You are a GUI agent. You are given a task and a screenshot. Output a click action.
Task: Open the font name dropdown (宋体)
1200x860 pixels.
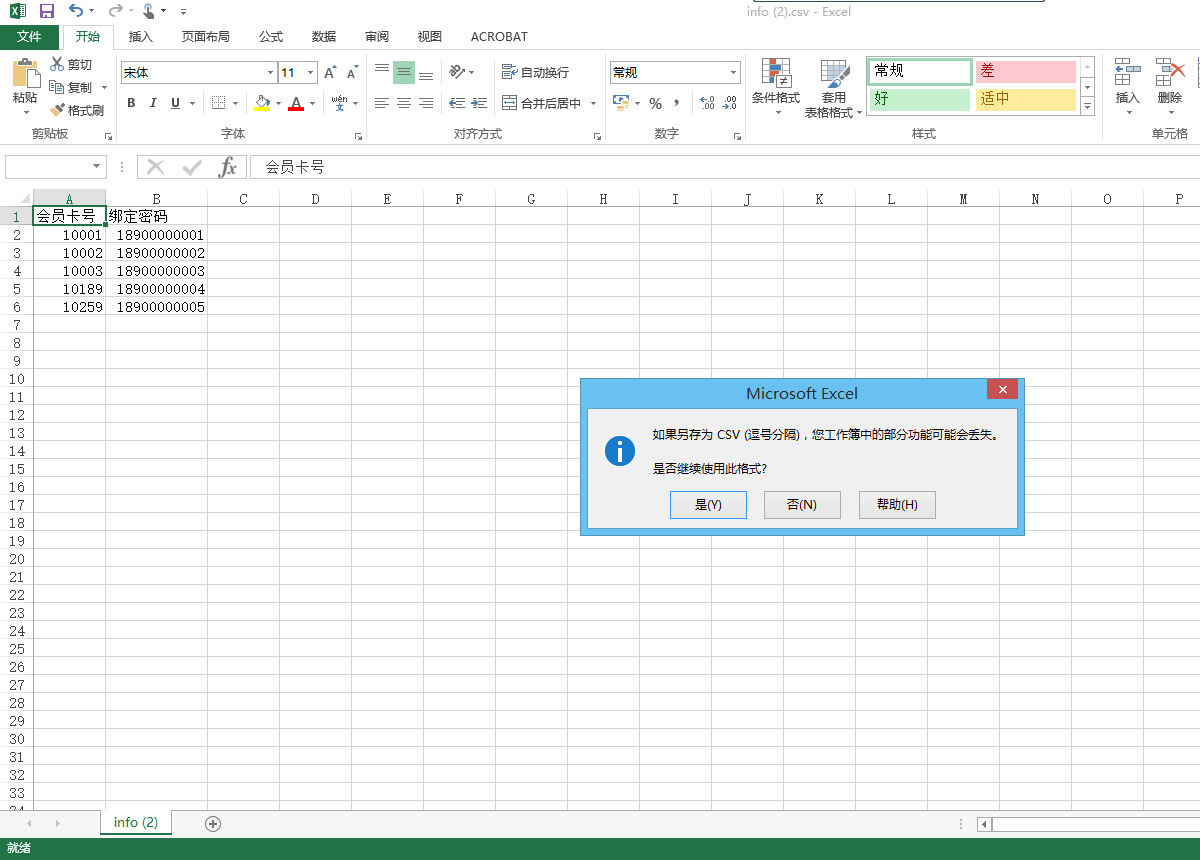point(270,73)
